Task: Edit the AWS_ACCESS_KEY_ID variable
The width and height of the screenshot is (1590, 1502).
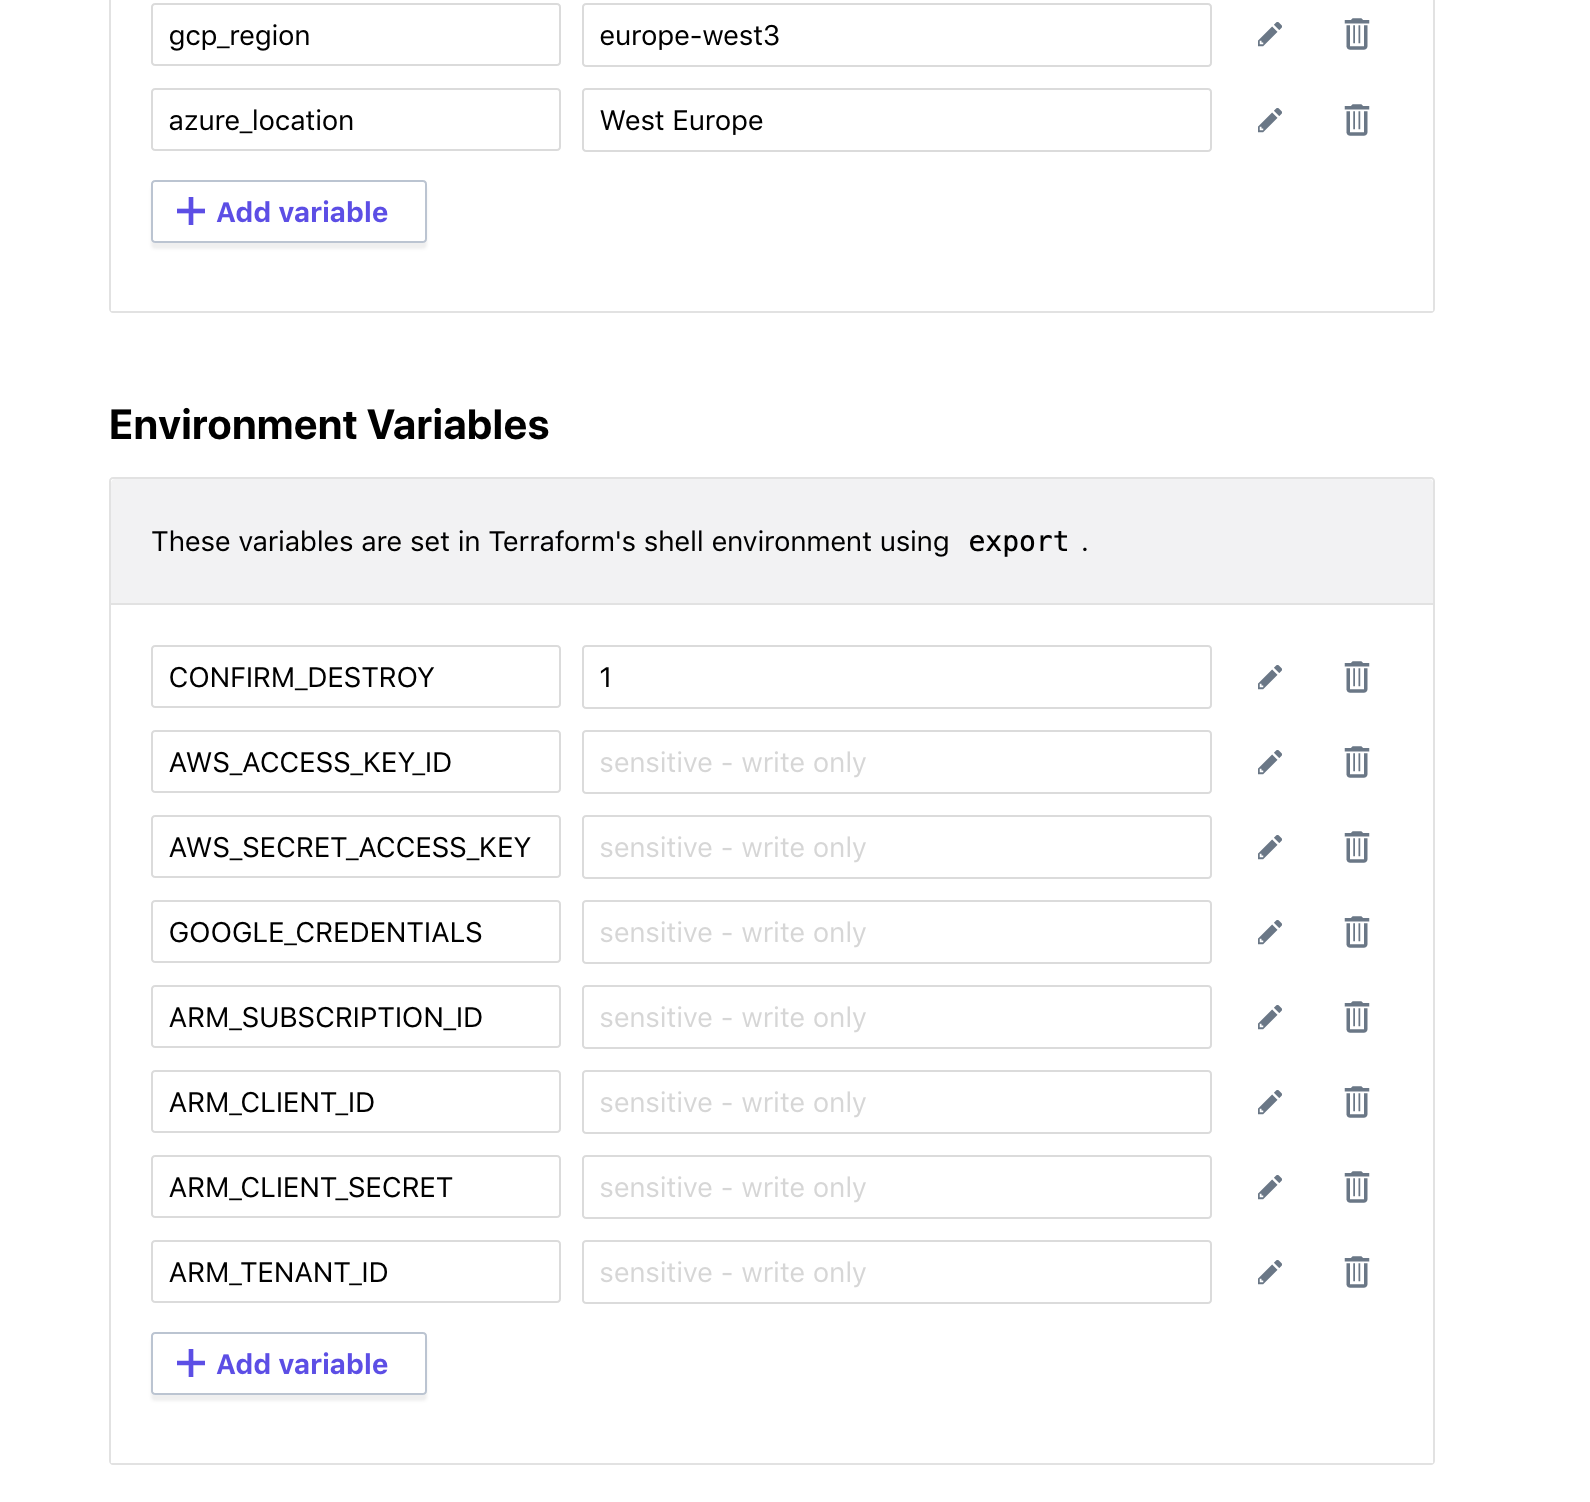Action: [1270, 762]
